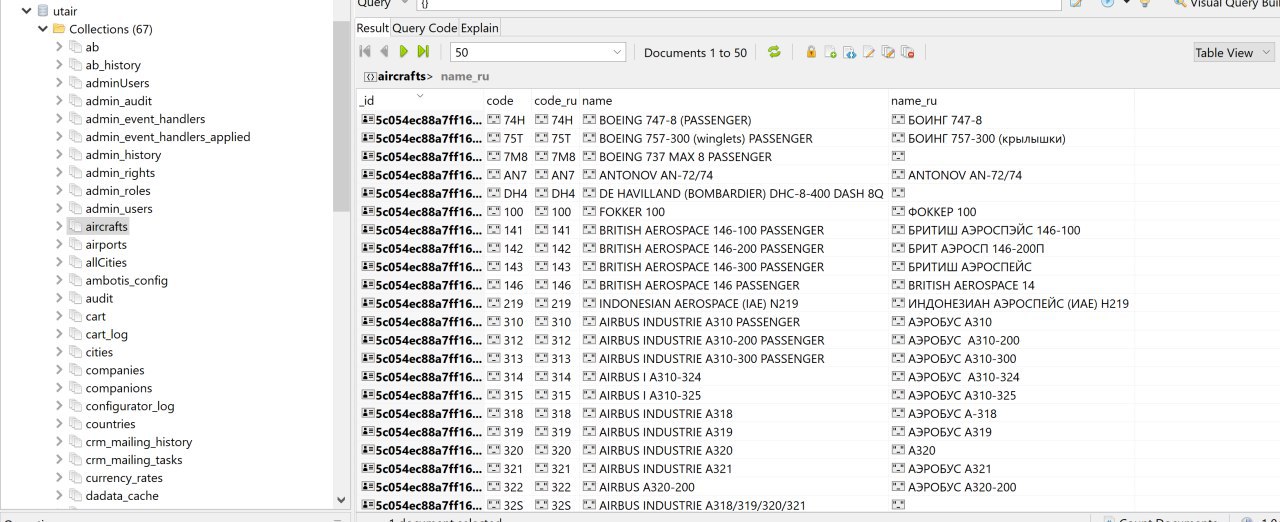Viewport: 1280px width, 522px height.
Task: Click the sort arrow on _id column
Action: 420,96
